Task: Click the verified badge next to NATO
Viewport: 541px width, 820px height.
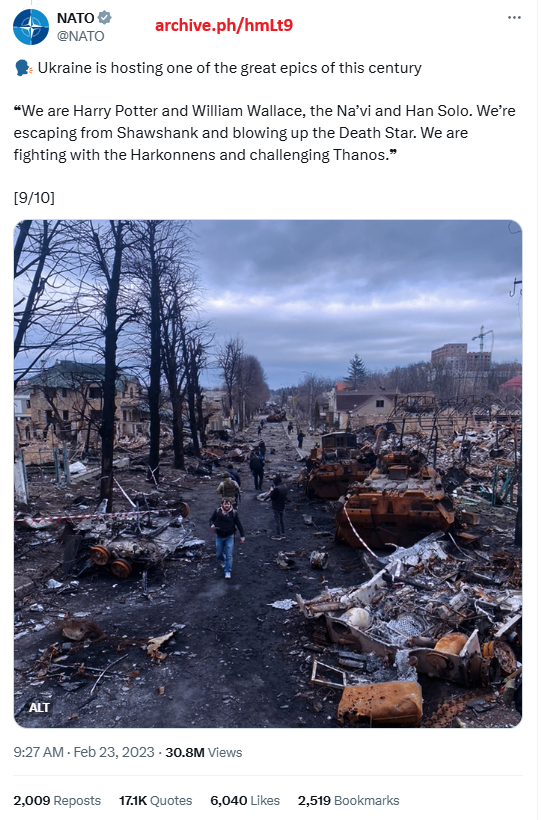Action: [x=105, y=18]
